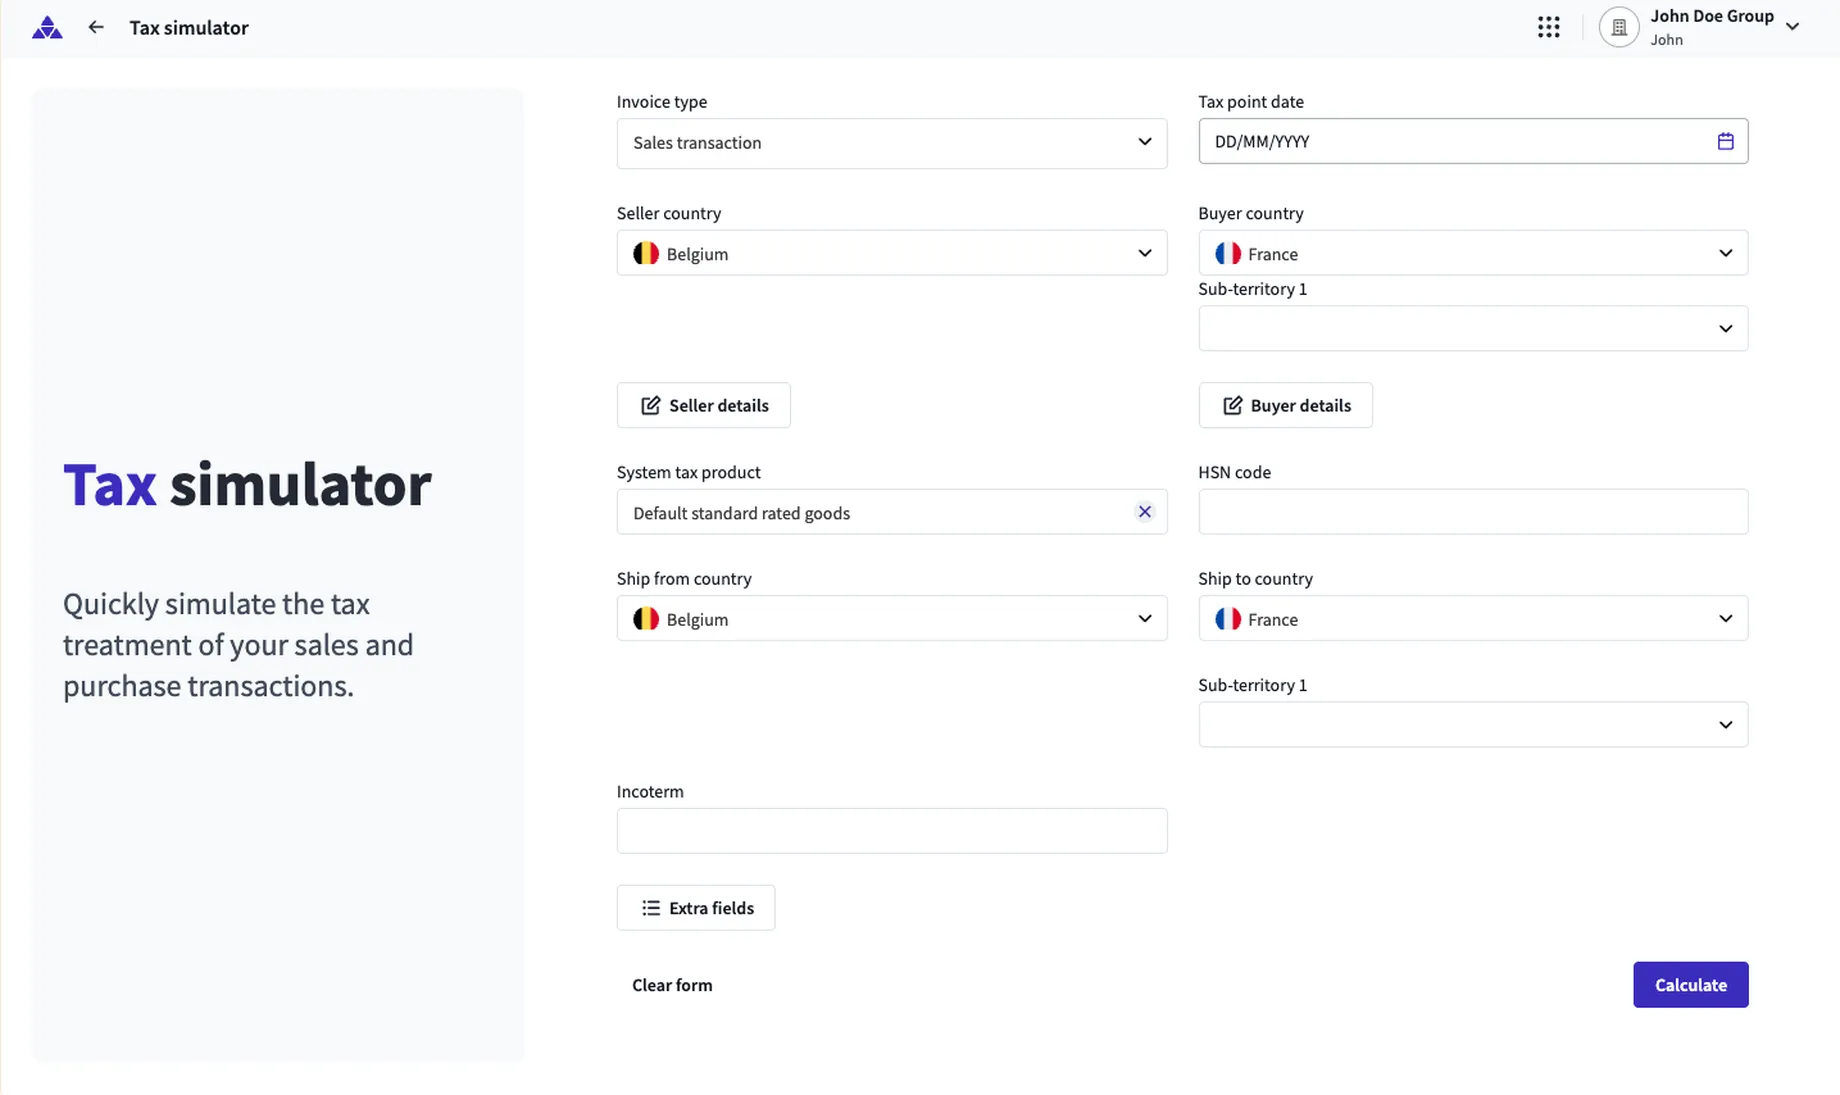Click the System tax product field
This screenshot has height=1095, width=1840.
click(x=891, y=512)
